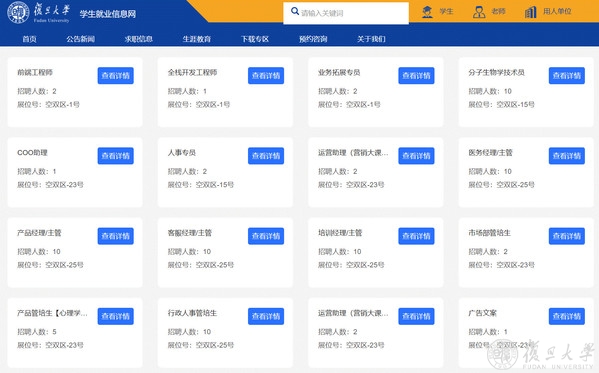Click the student graduate cap icon
Image resolution: width=599 pixels, height=373 pixels.
point(427,12)
